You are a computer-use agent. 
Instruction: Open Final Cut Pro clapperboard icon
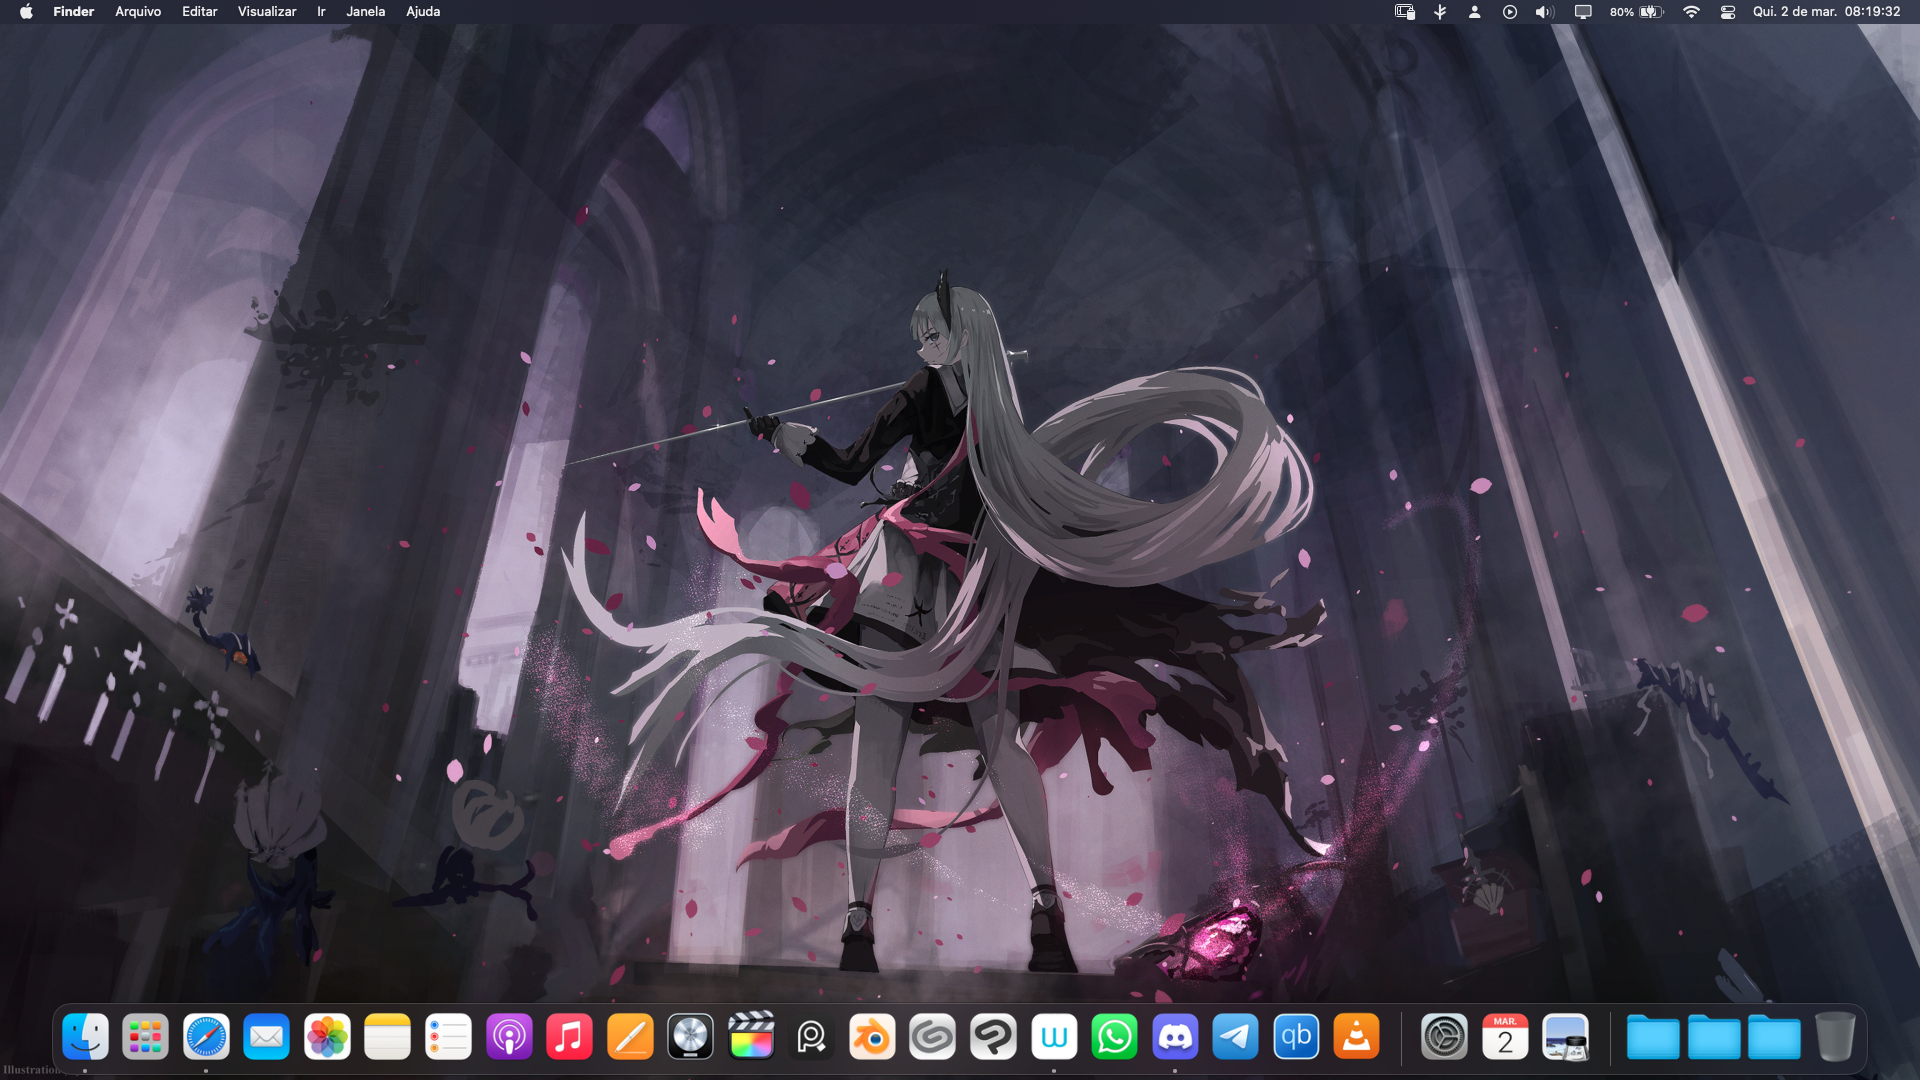click(751, 1037)
